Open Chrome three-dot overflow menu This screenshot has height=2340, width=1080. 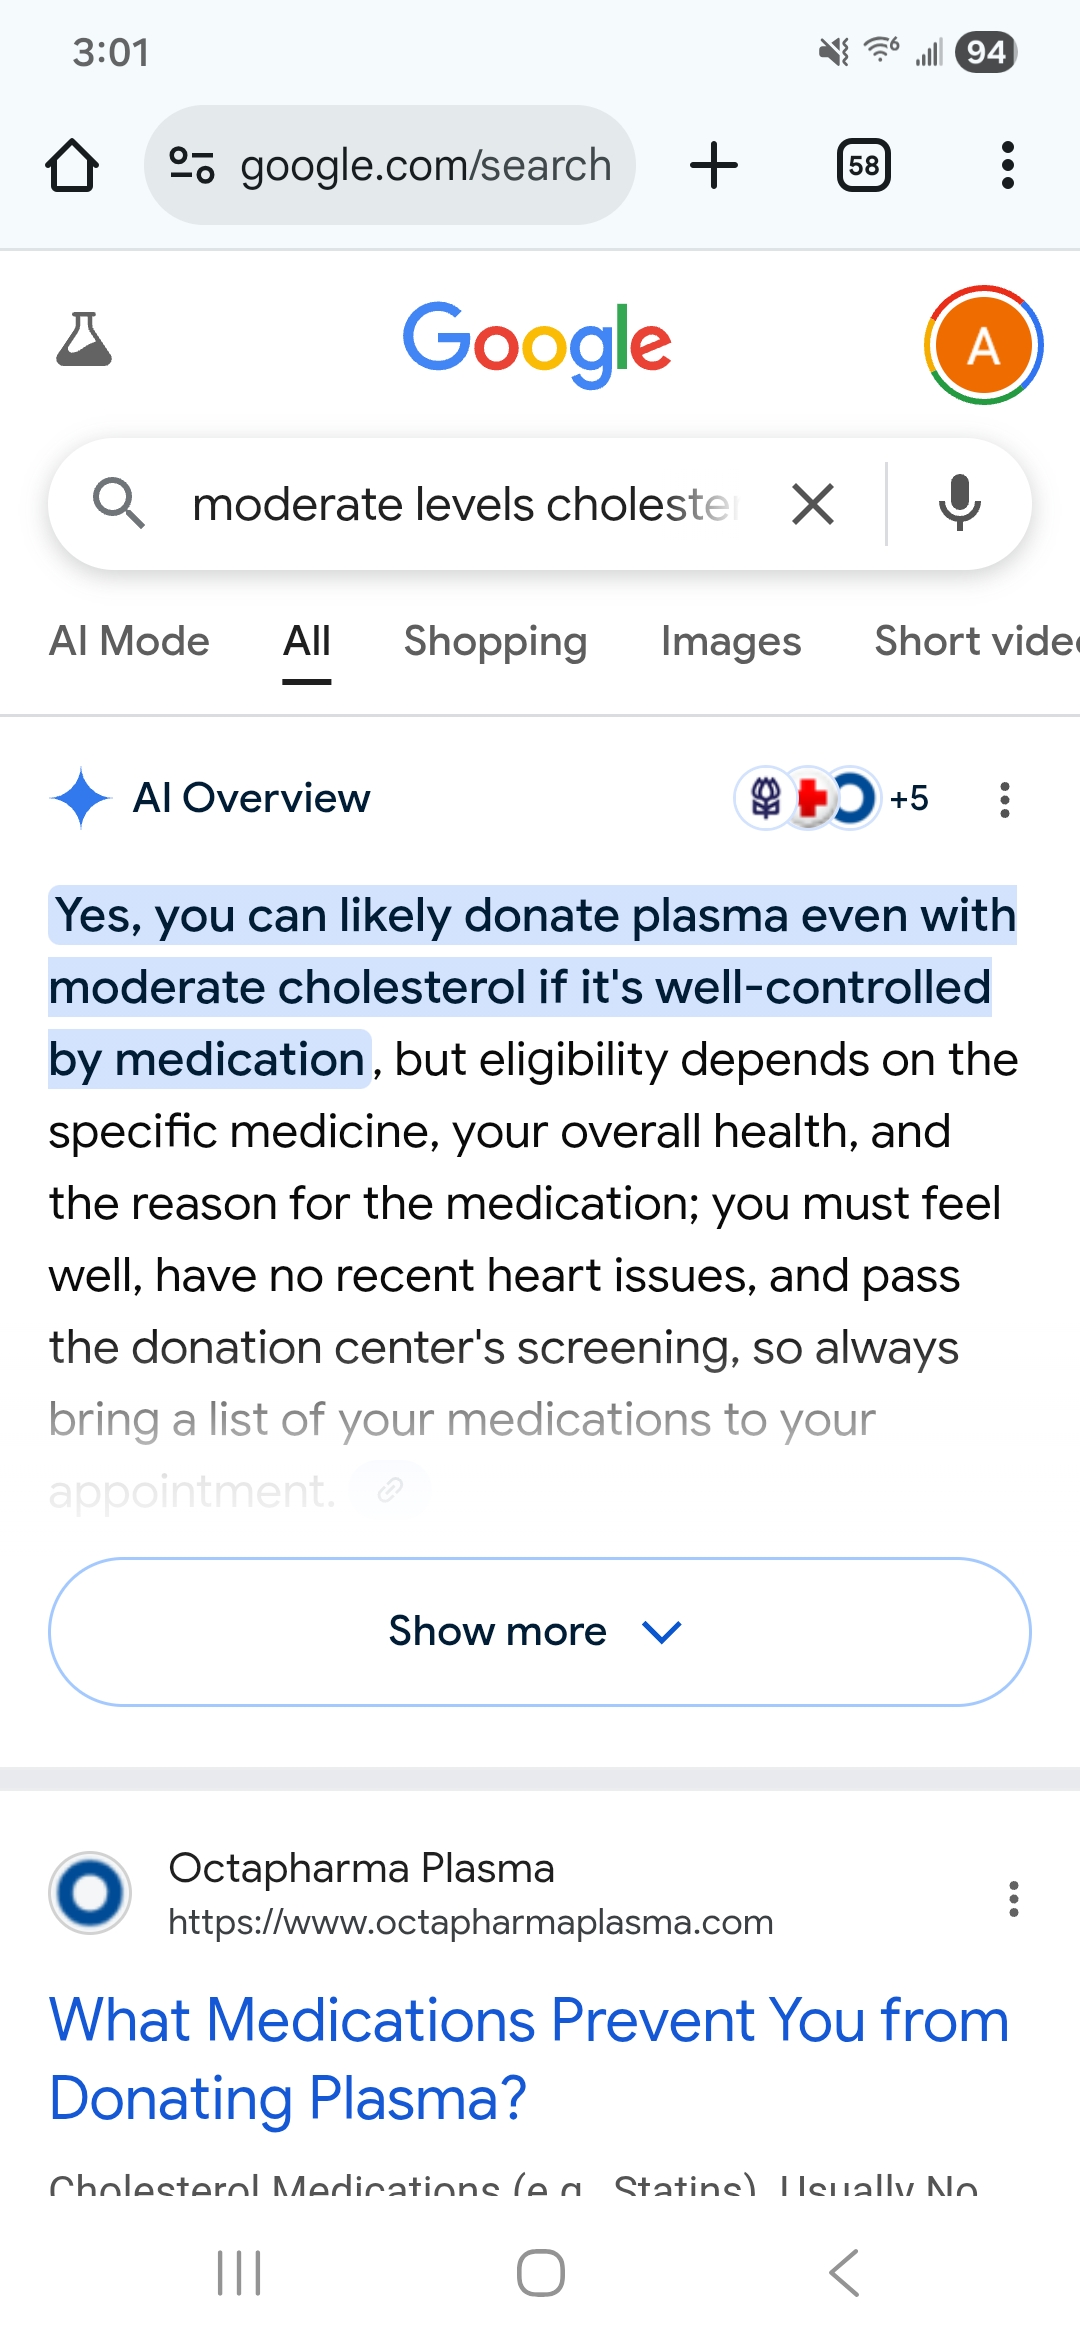click(1007, 165)
